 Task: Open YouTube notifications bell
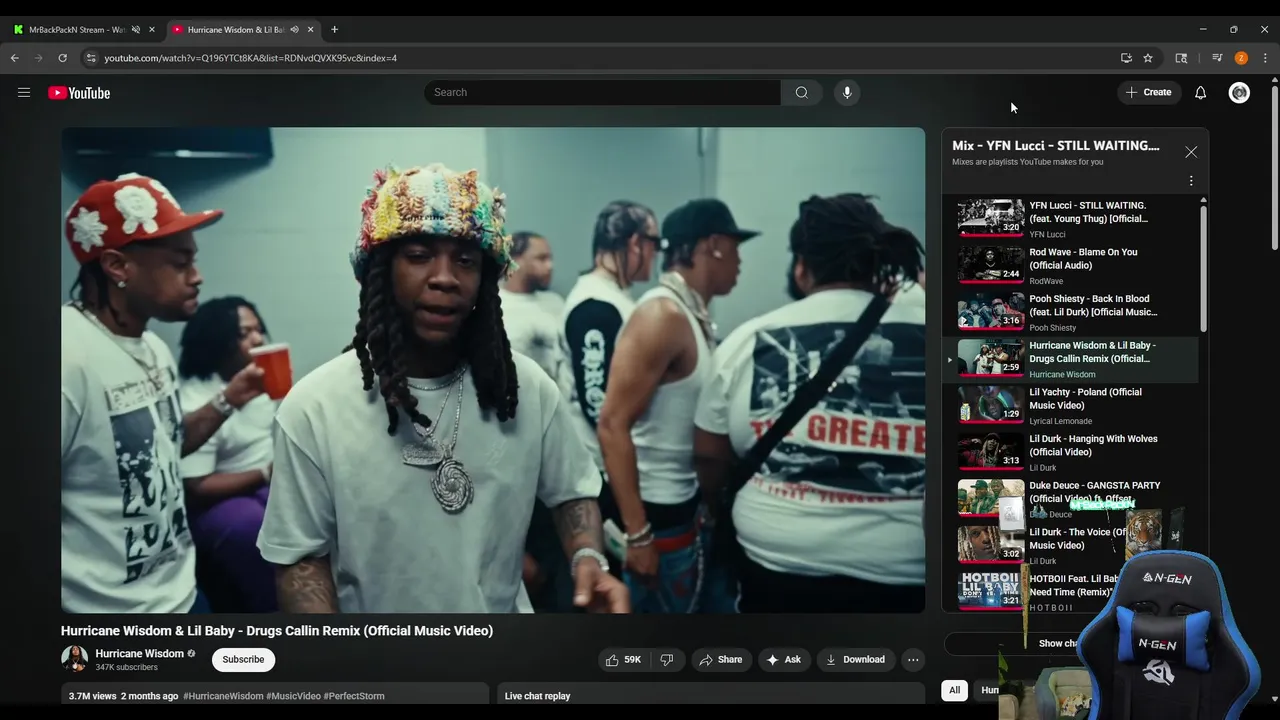tap(1200, 93)
